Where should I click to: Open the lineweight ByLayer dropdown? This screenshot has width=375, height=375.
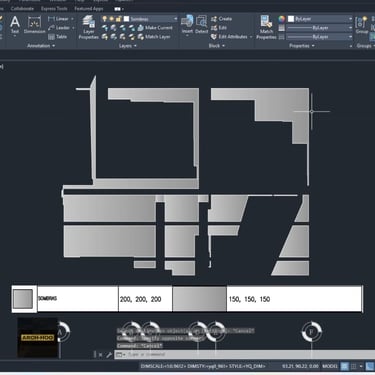350,28
